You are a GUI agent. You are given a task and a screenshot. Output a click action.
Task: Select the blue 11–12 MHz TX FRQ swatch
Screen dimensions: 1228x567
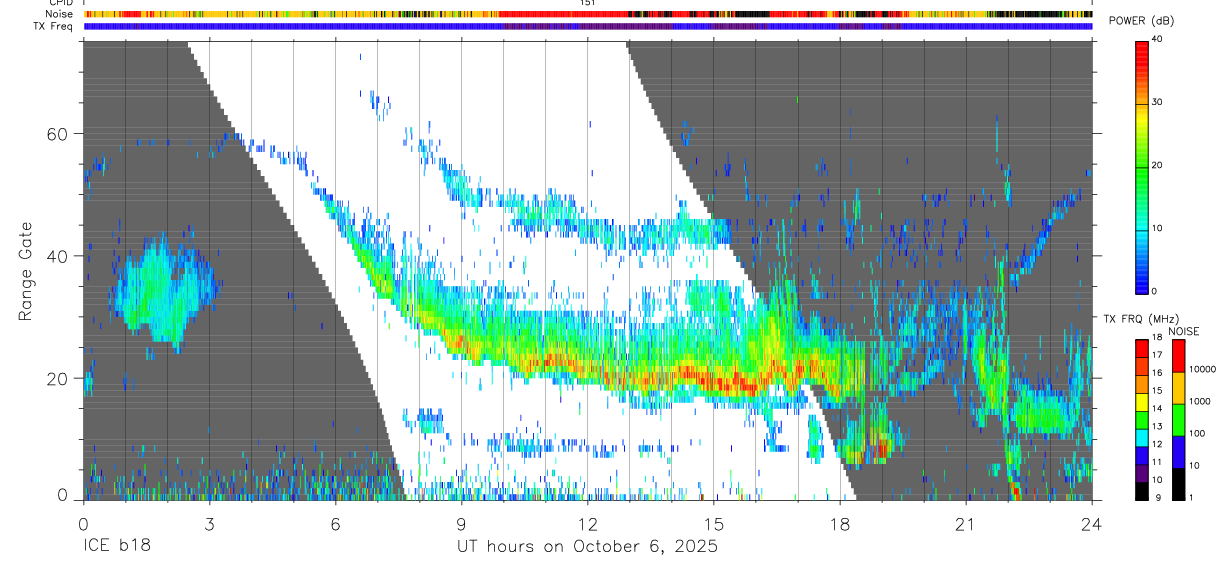1141,456
